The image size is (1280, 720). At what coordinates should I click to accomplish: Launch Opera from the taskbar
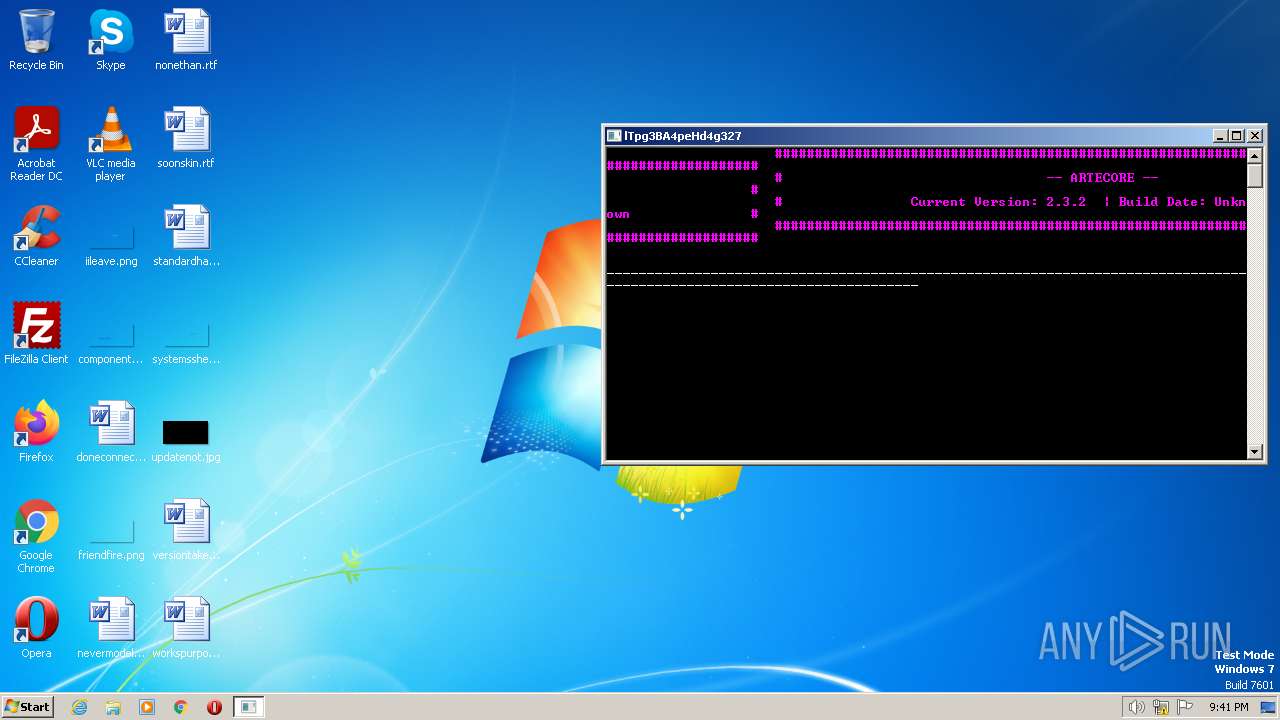click(214, 707)
